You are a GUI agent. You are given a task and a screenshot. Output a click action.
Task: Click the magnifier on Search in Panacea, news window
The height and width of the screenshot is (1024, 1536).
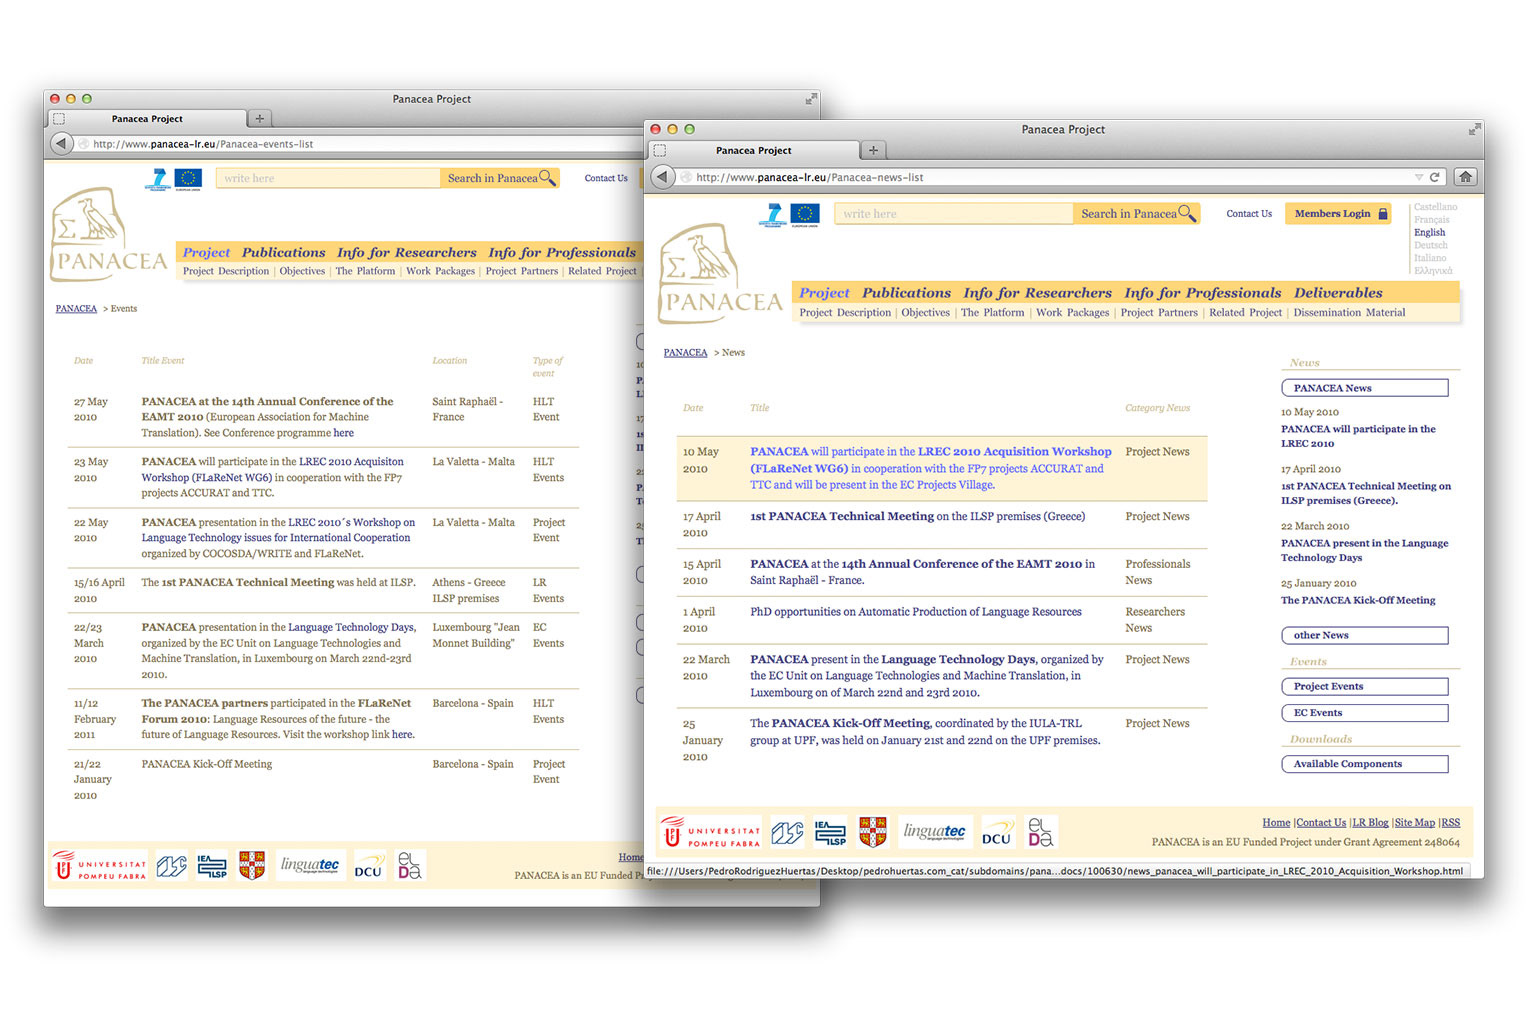pos(1187,213)
